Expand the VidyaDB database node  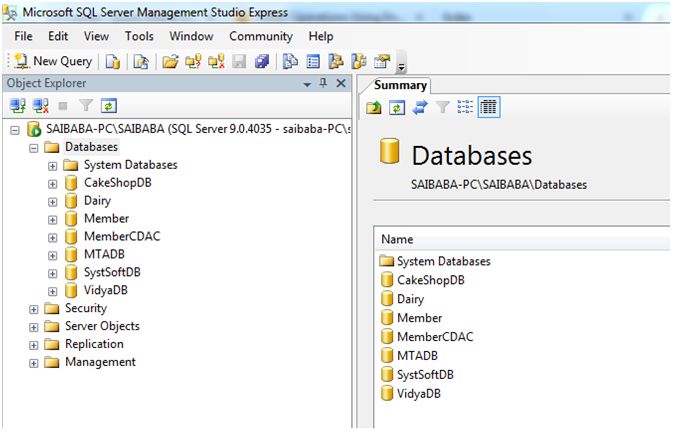click(53, 291)
